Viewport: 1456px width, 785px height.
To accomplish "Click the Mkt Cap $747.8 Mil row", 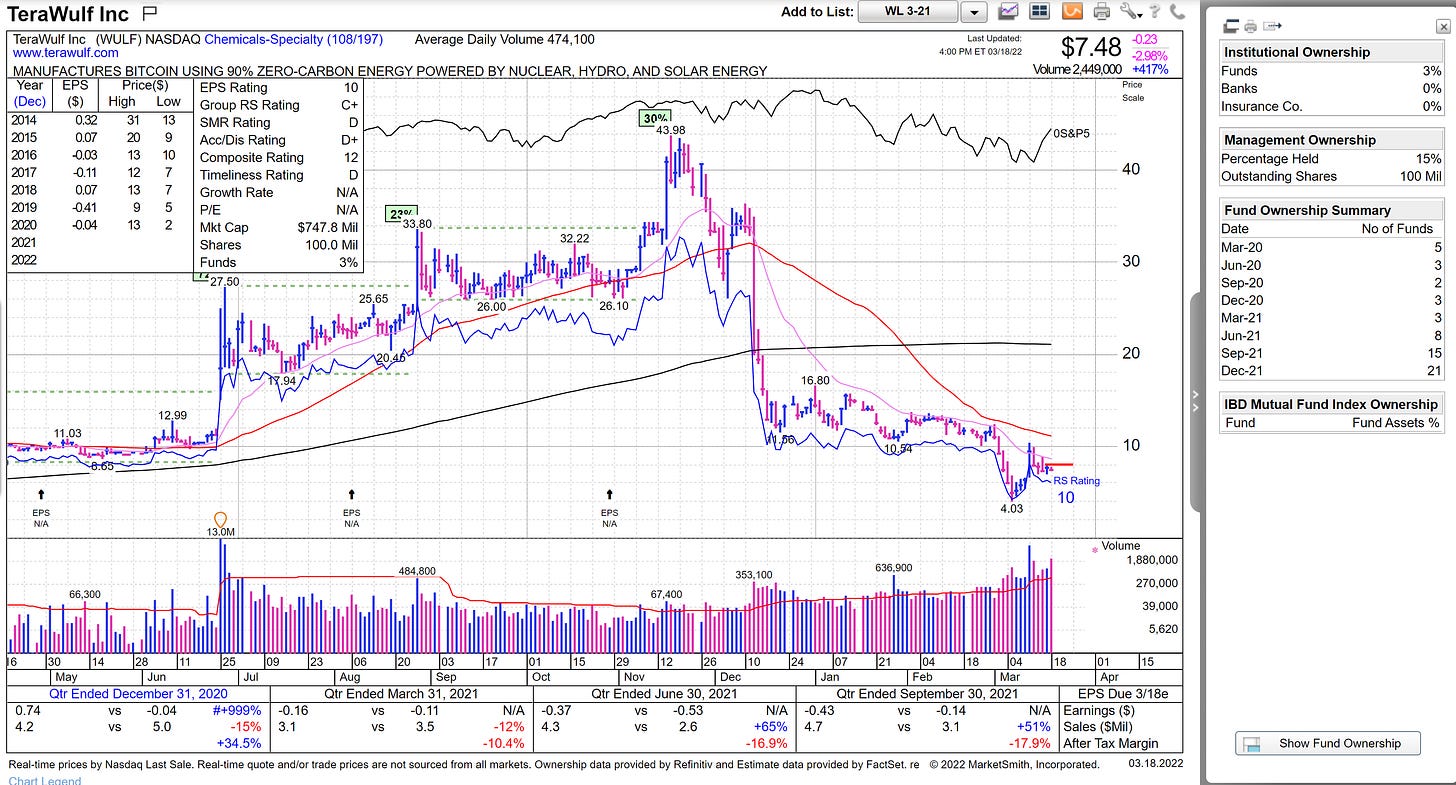I will (x=279, y=227).
